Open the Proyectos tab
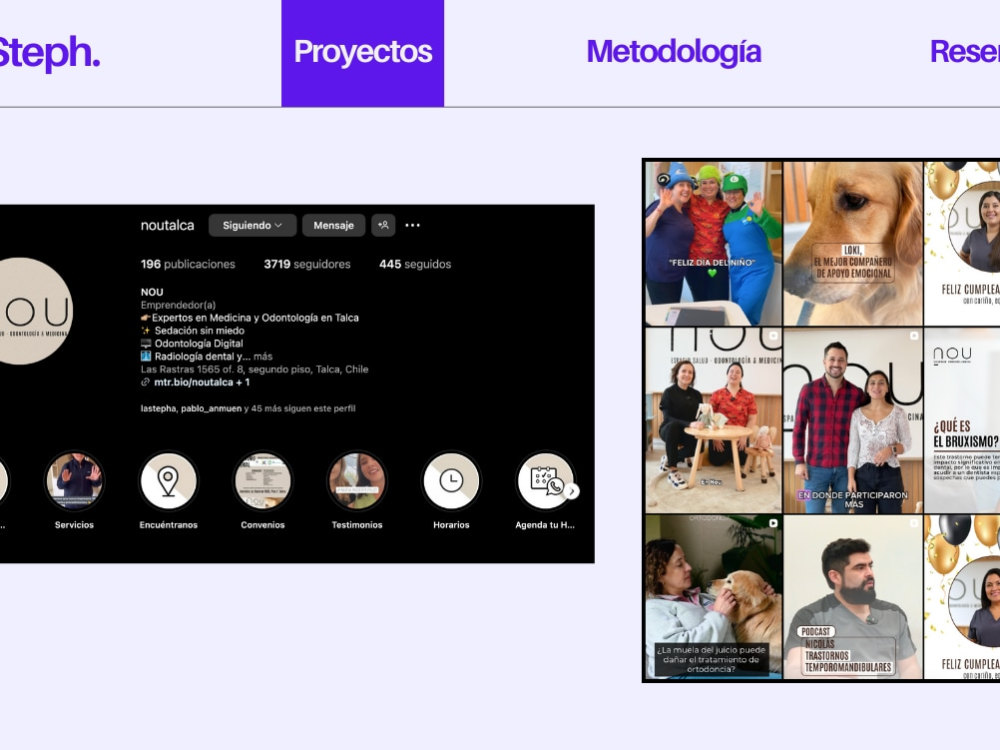This screenshot has height=750, width=1000. click(362, 53)
